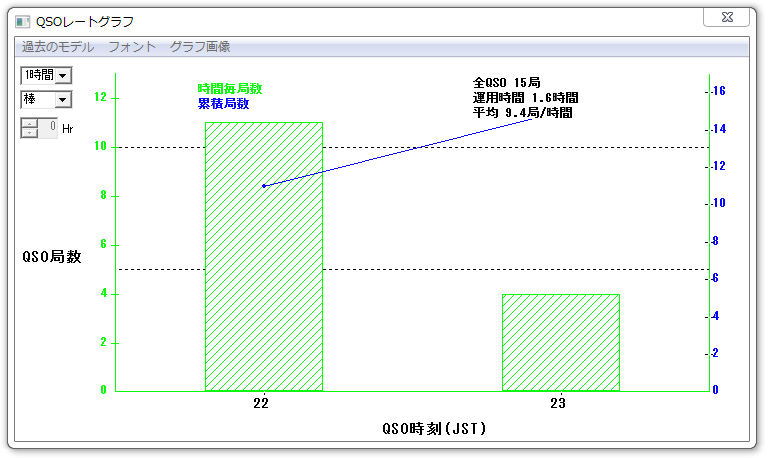Close the QSOレートグラフ window

[x=726, y=17]
